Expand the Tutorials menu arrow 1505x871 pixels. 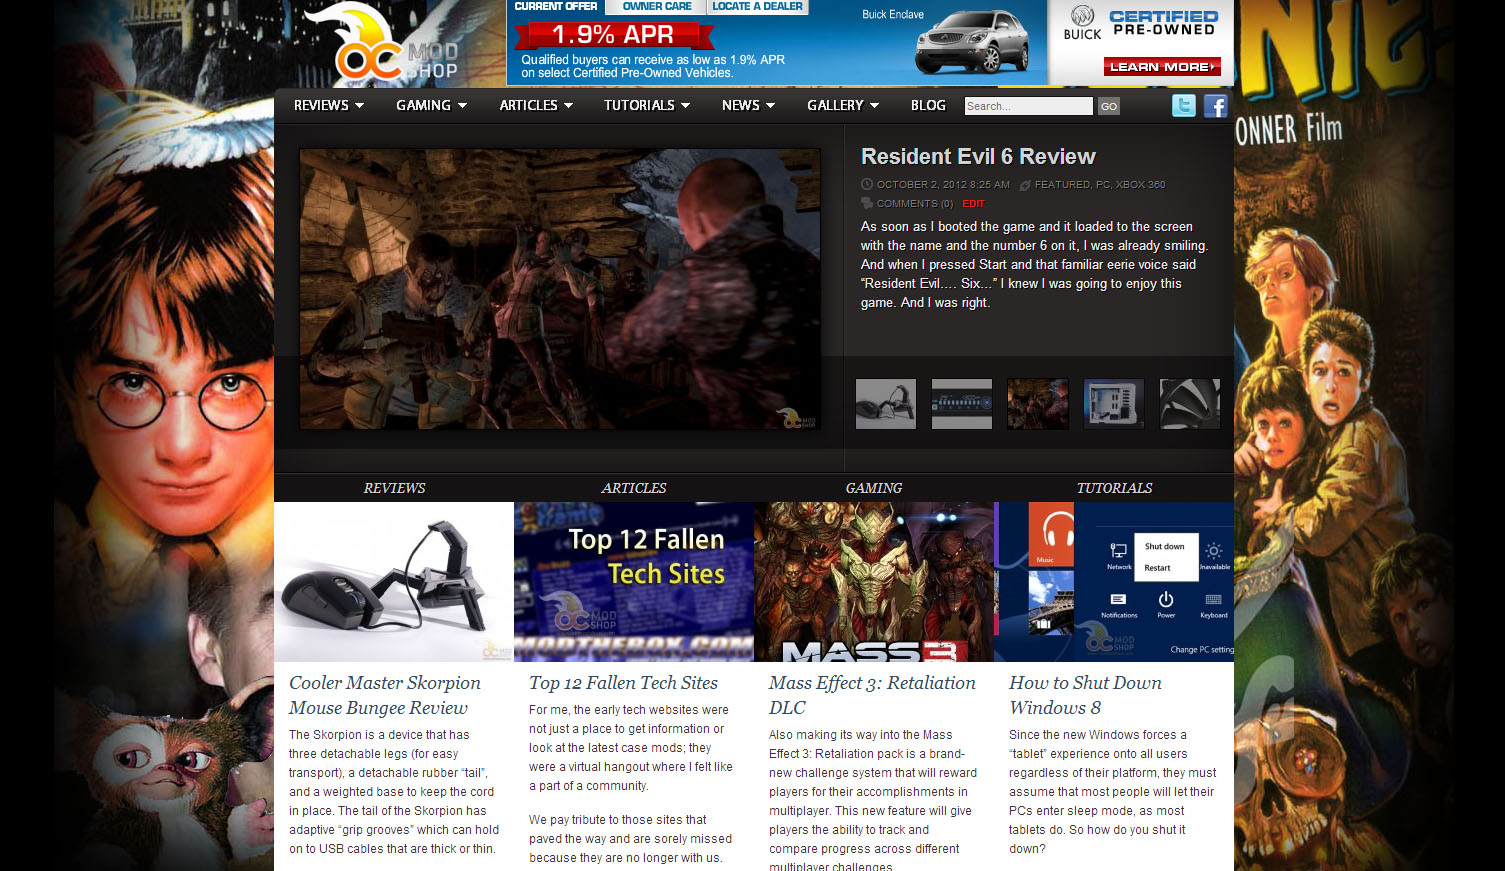pos(685,105)
